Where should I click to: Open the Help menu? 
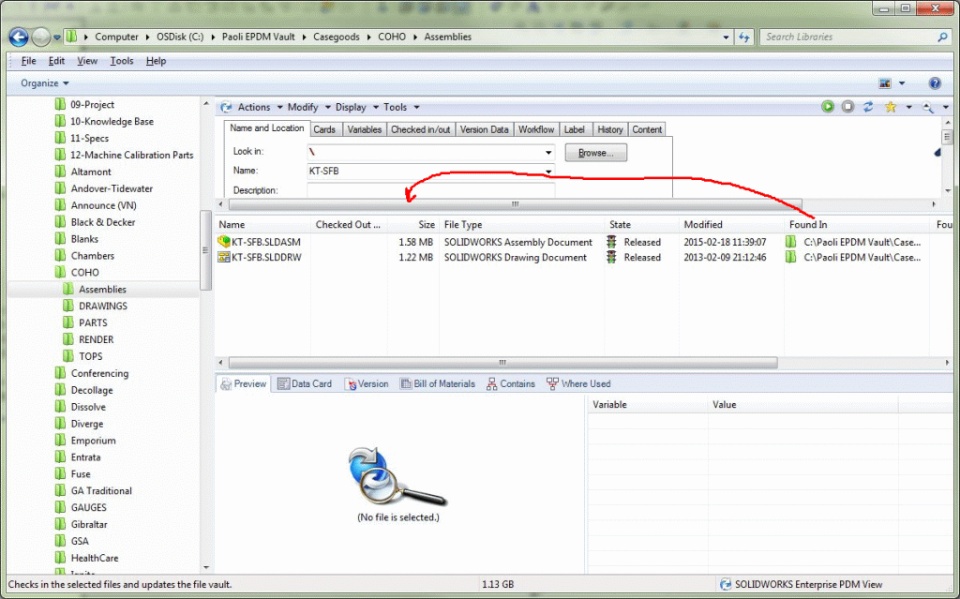tap(156, 61)
